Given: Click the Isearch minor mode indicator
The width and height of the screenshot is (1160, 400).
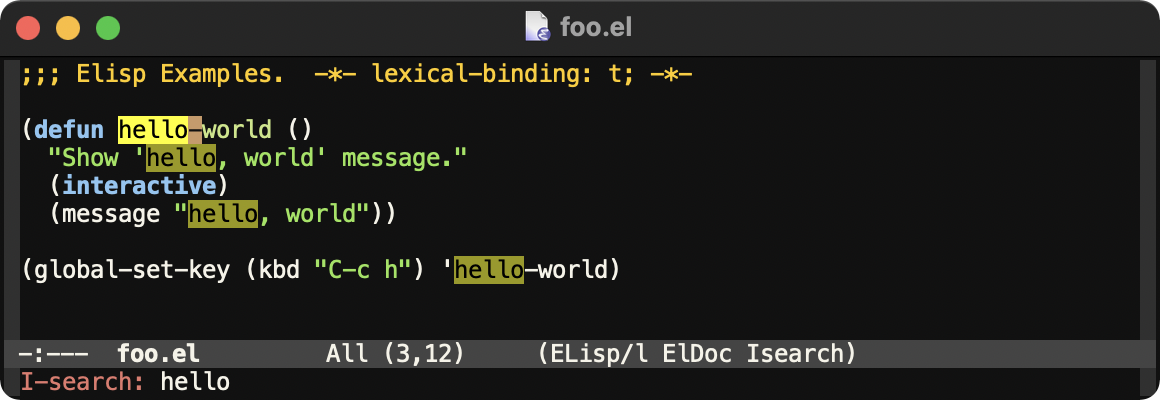Looking at the screenshot, I should pos(802,353).
